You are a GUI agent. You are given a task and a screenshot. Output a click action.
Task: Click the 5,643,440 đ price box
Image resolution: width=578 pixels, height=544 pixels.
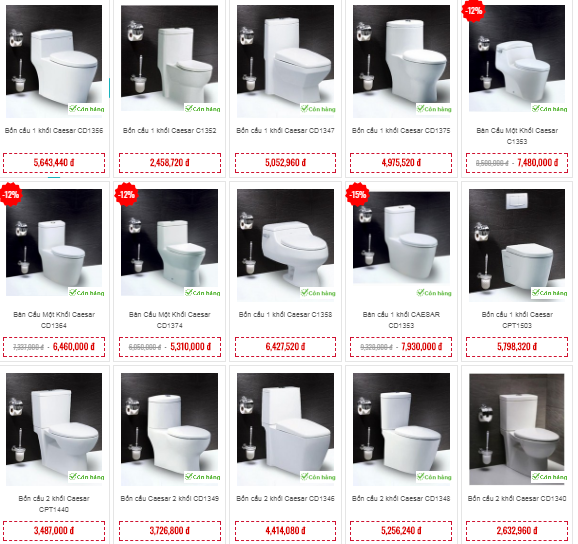[x=54, y=163]
